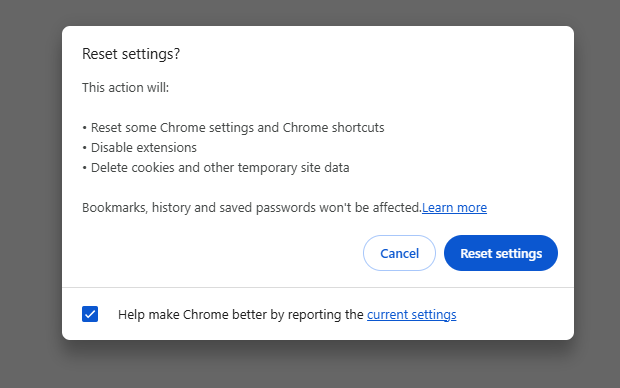The image size is (620, 388).
Task: Select 'Reset some Chrome settings and Chrome shortcuts'
Action: [238, 128]
